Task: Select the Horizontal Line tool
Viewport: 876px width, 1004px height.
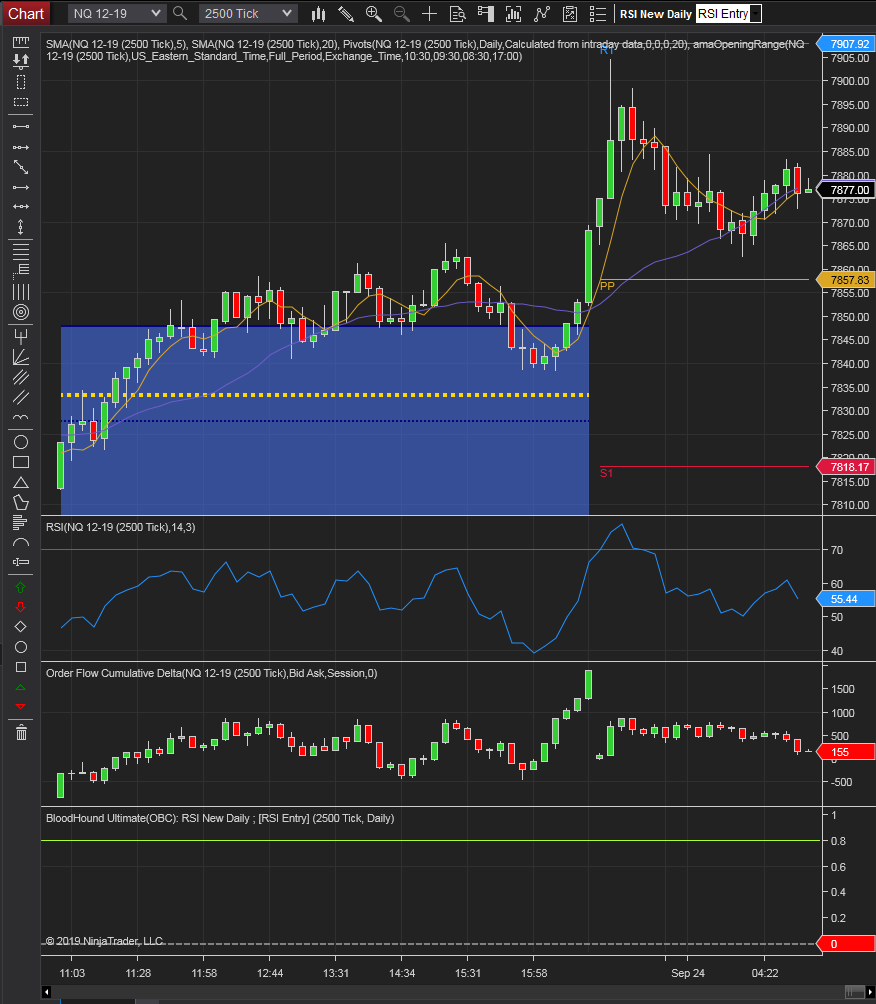Action: (20, 207)
